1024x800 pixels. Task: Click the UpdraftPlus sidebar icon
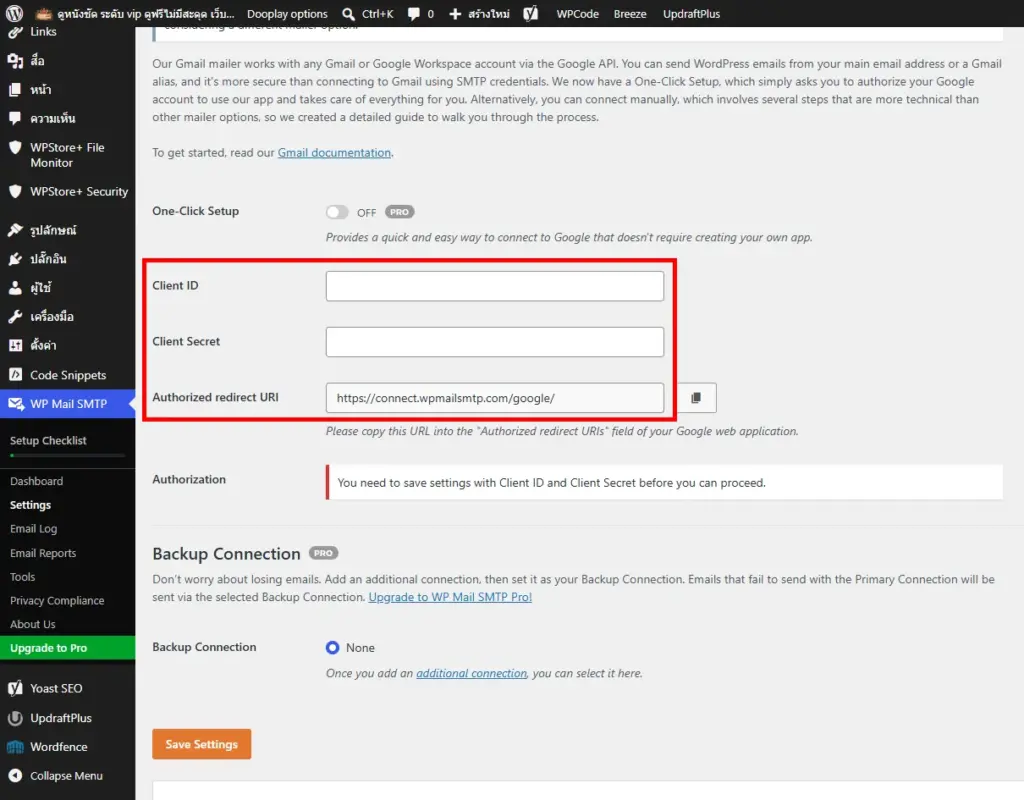(x=15, y=718)
